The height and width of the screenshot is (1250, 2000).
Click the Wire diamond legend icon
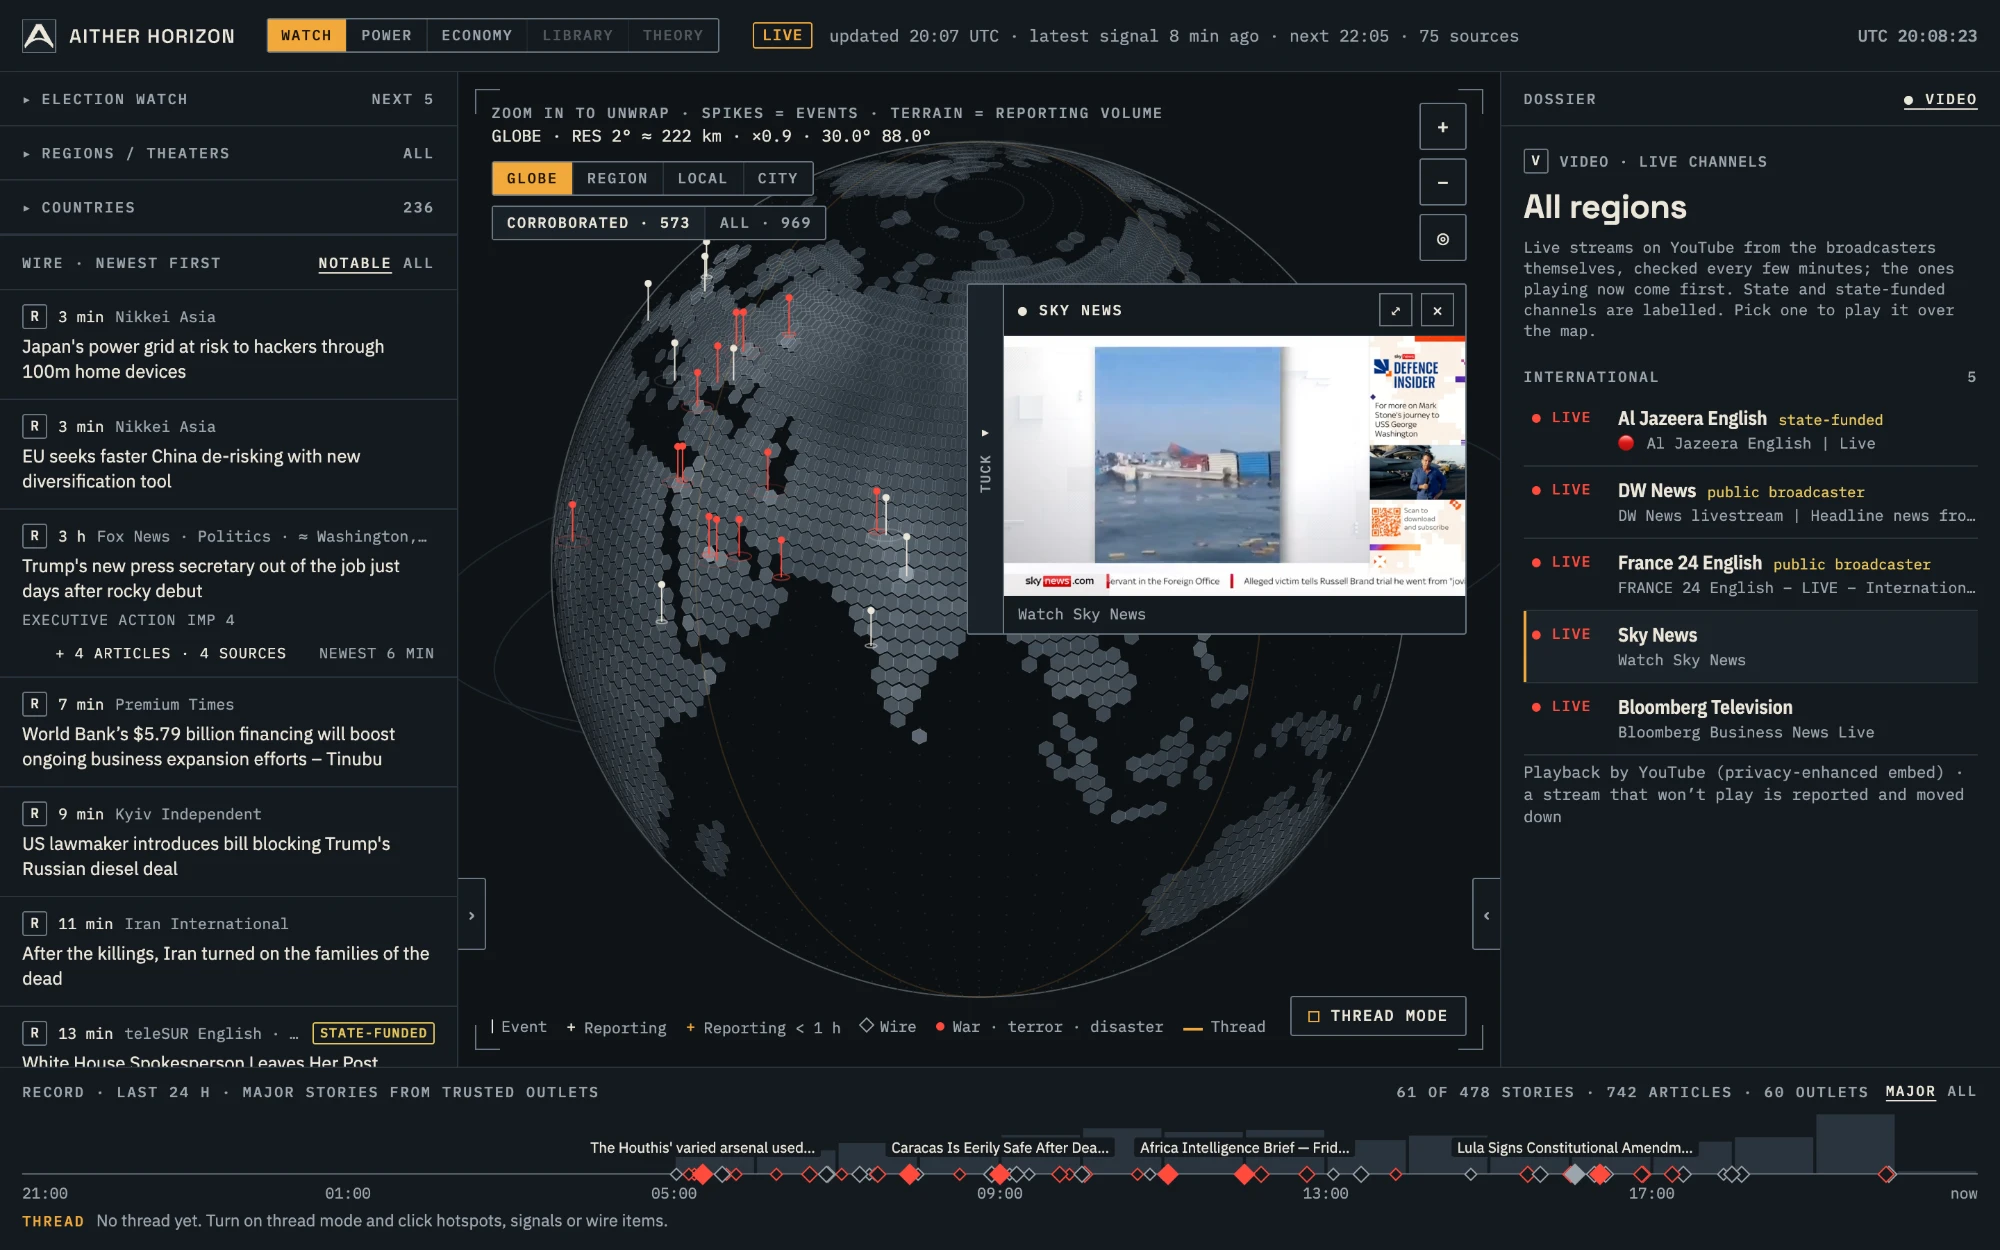pos(867,1025)
